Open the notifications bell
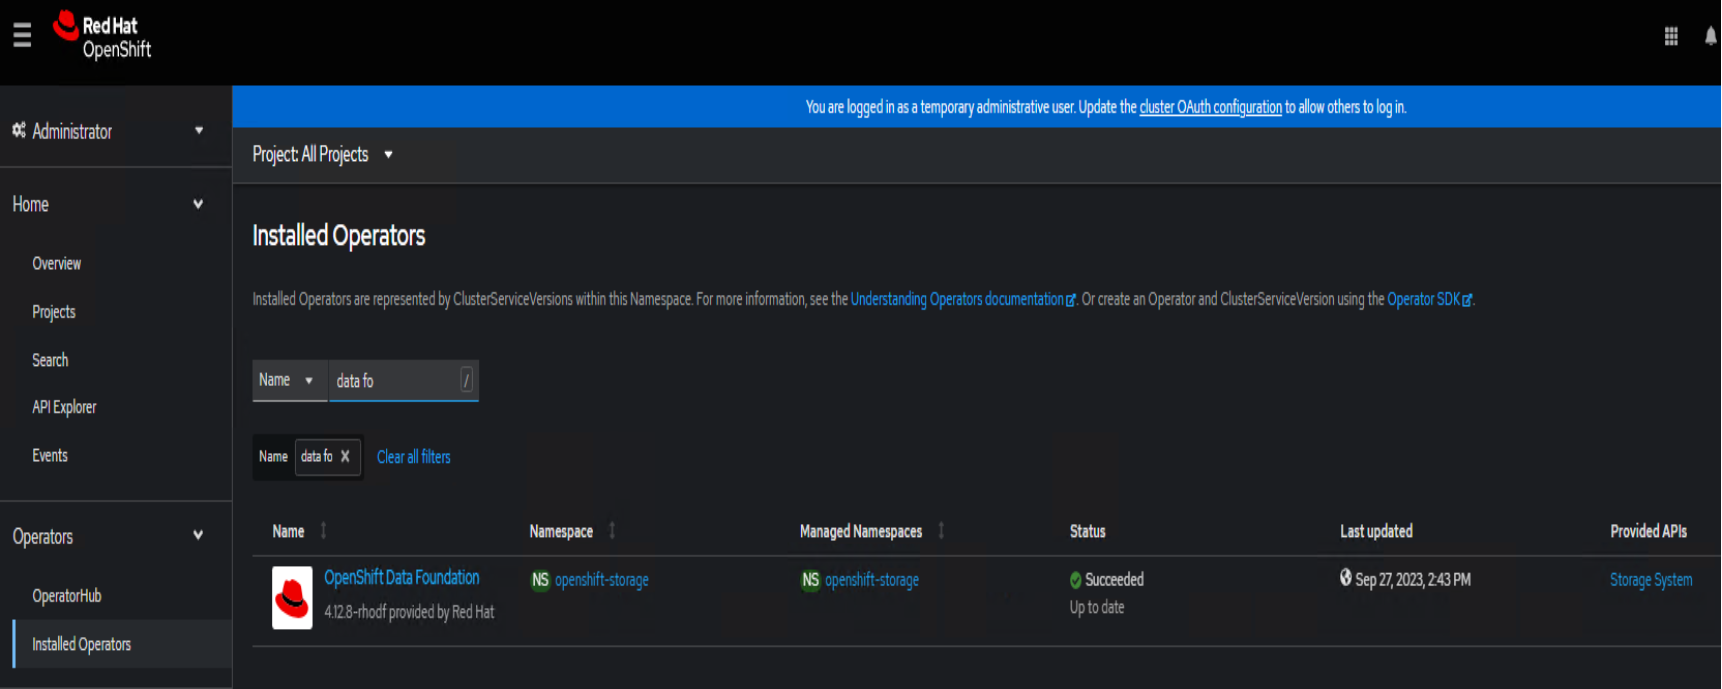 click(1711, 37)
